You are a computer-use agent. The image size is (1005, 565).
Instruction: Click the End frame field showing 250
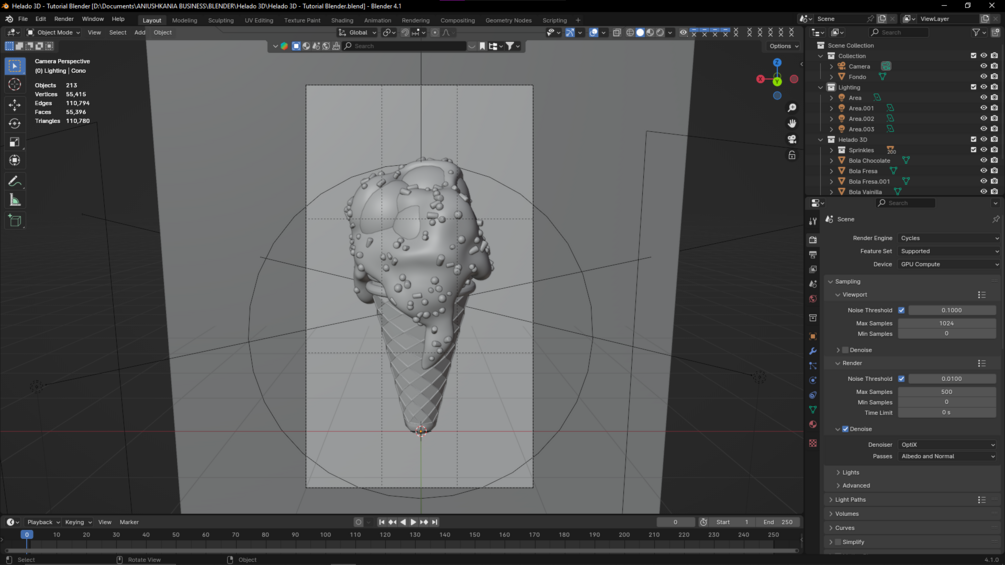point(779,522)
